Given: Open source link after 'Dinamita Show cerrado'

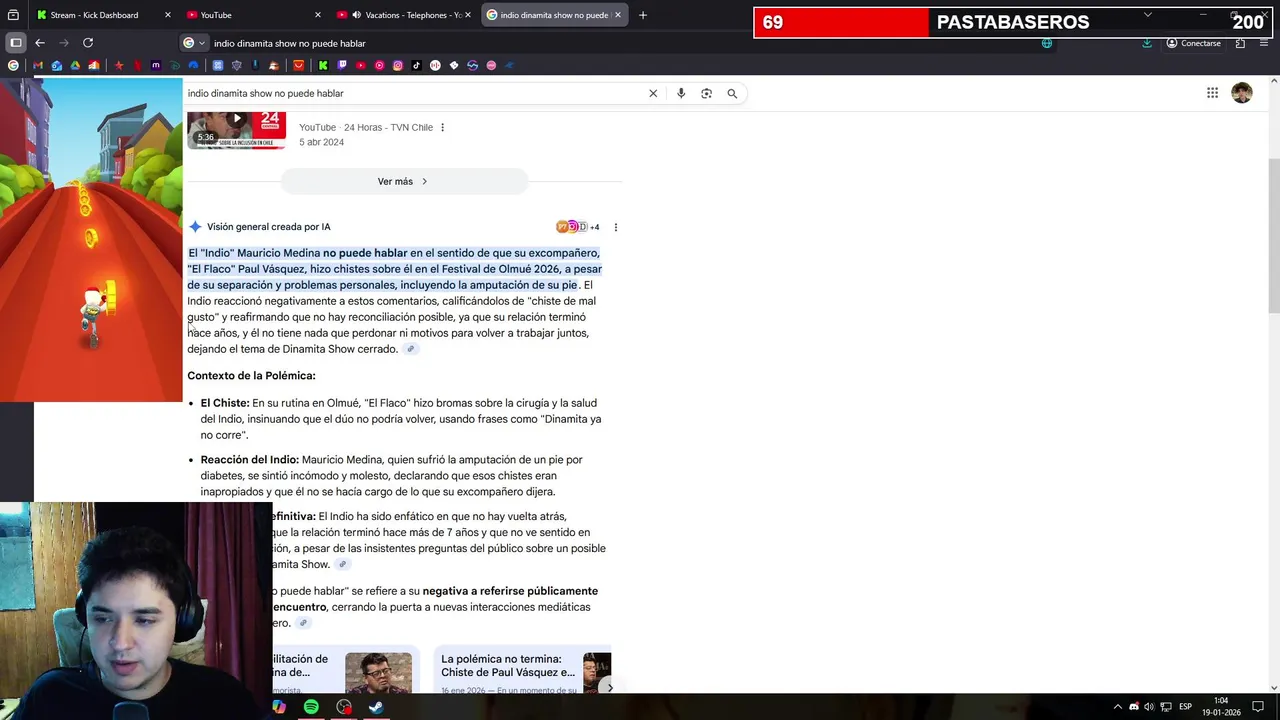Looking at the screenshot, I should click(x=410, y=349).
